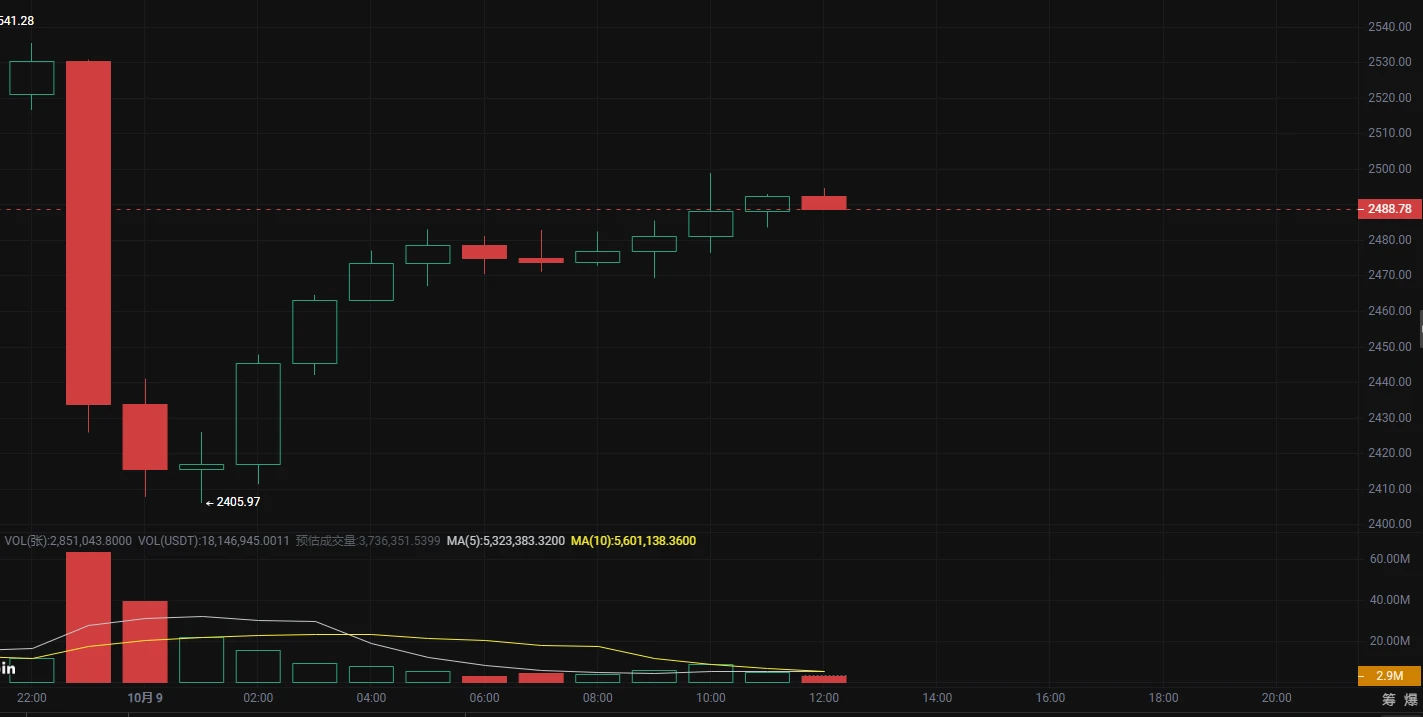Image resolution: width=1423 pixels, height=717 pixels.
Task: Click the 2420.00 price axis label
Action: coord(1390,453)
